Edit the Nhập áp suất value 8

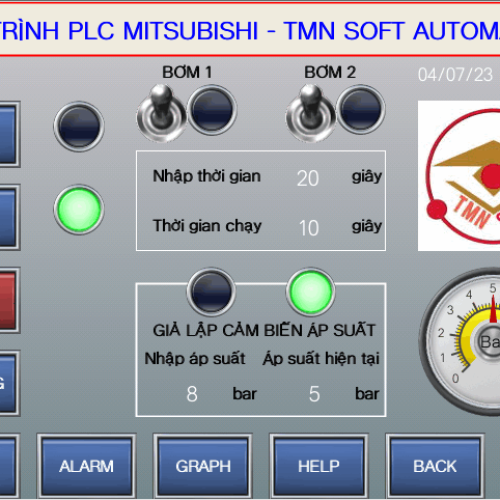coord(192,394)
